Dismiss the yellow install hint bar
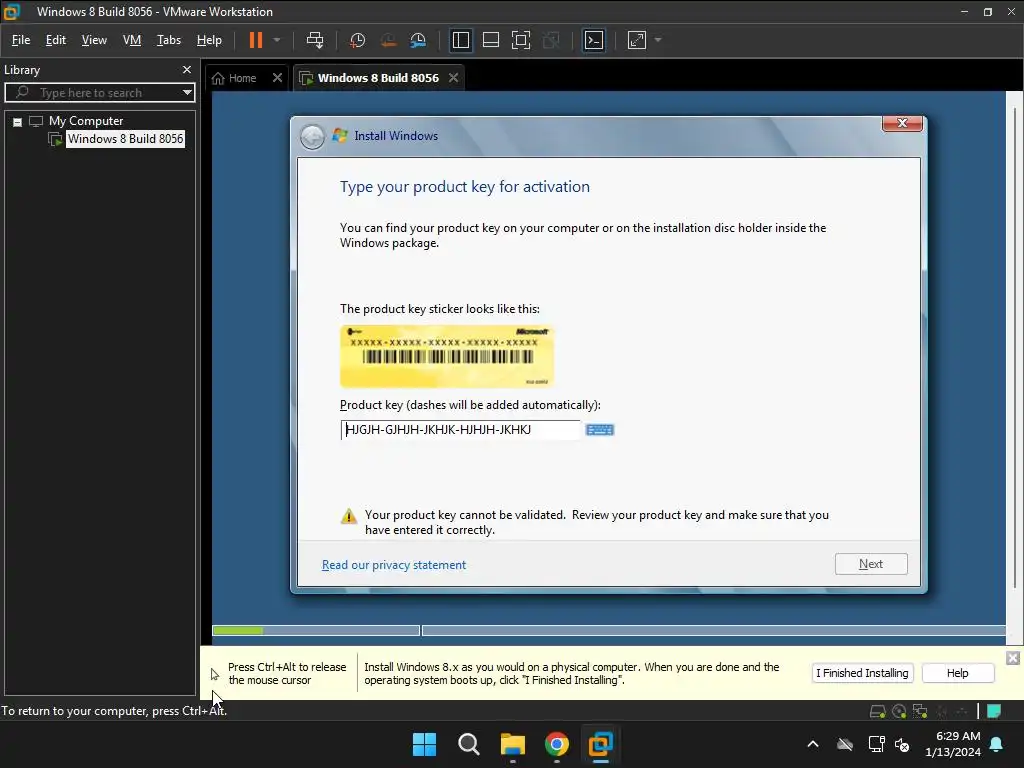The image size is (1024, 768). coord(1013,658)
